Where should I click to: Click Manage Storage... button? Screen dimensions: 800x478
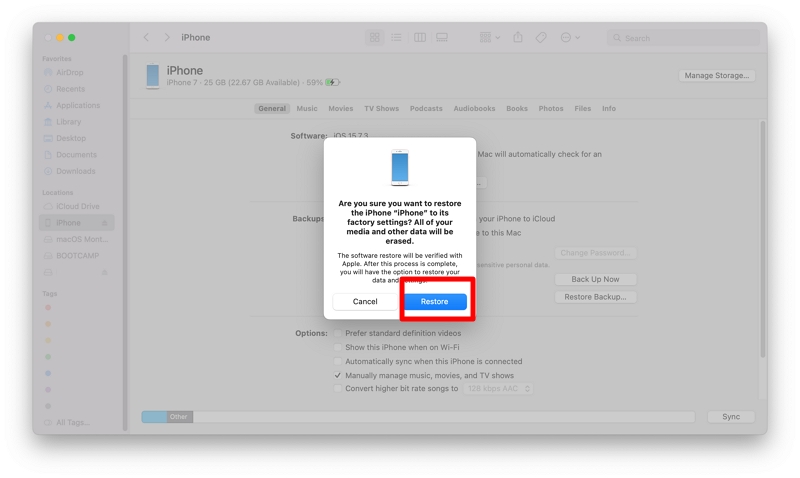(716, 76)
